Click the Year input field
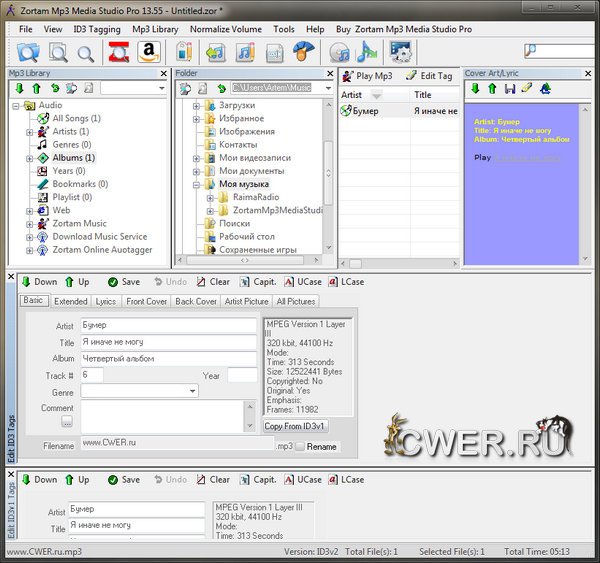600x563 pixels. pos(241,375)
